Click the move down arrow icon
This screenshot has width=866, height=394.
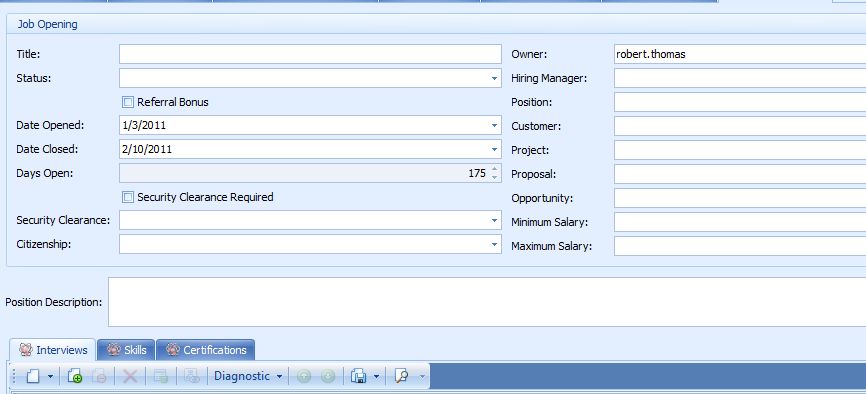pyautogui.click(x=328, y=376)
